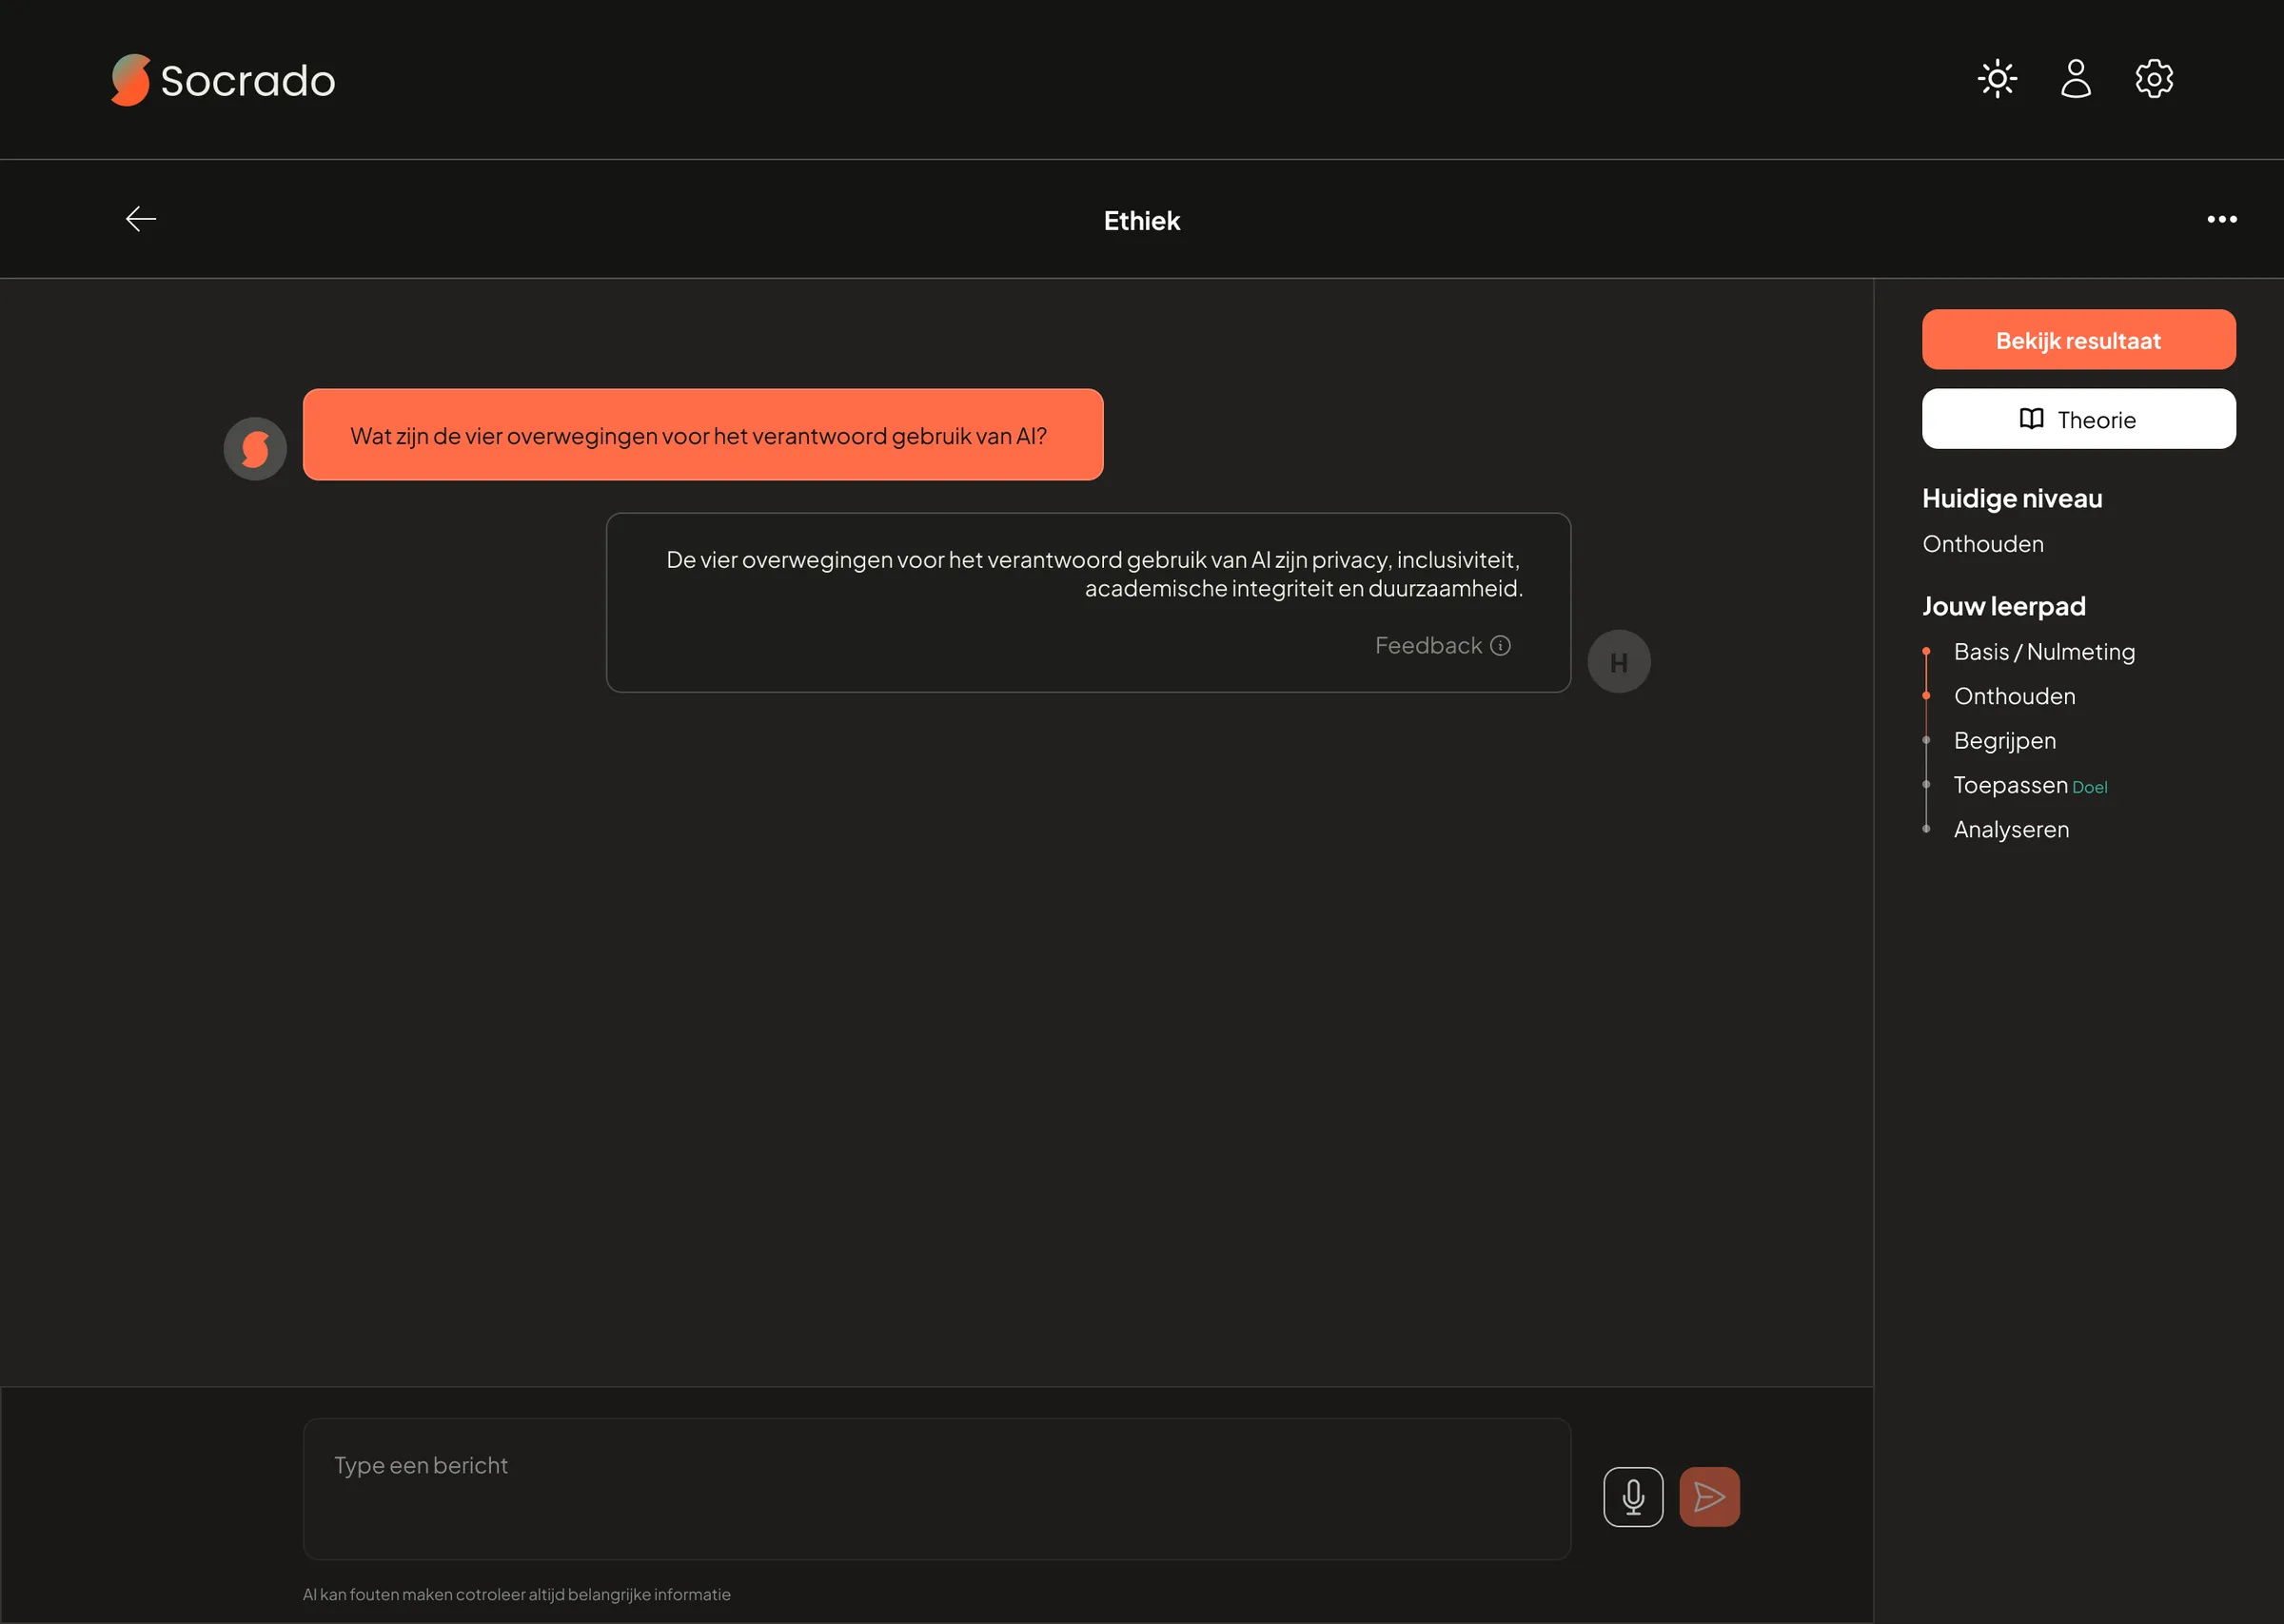Select Basis / Nulmeting in leerpad
Viewport: 2284px width, 1624px height.
pos(2044,652)
